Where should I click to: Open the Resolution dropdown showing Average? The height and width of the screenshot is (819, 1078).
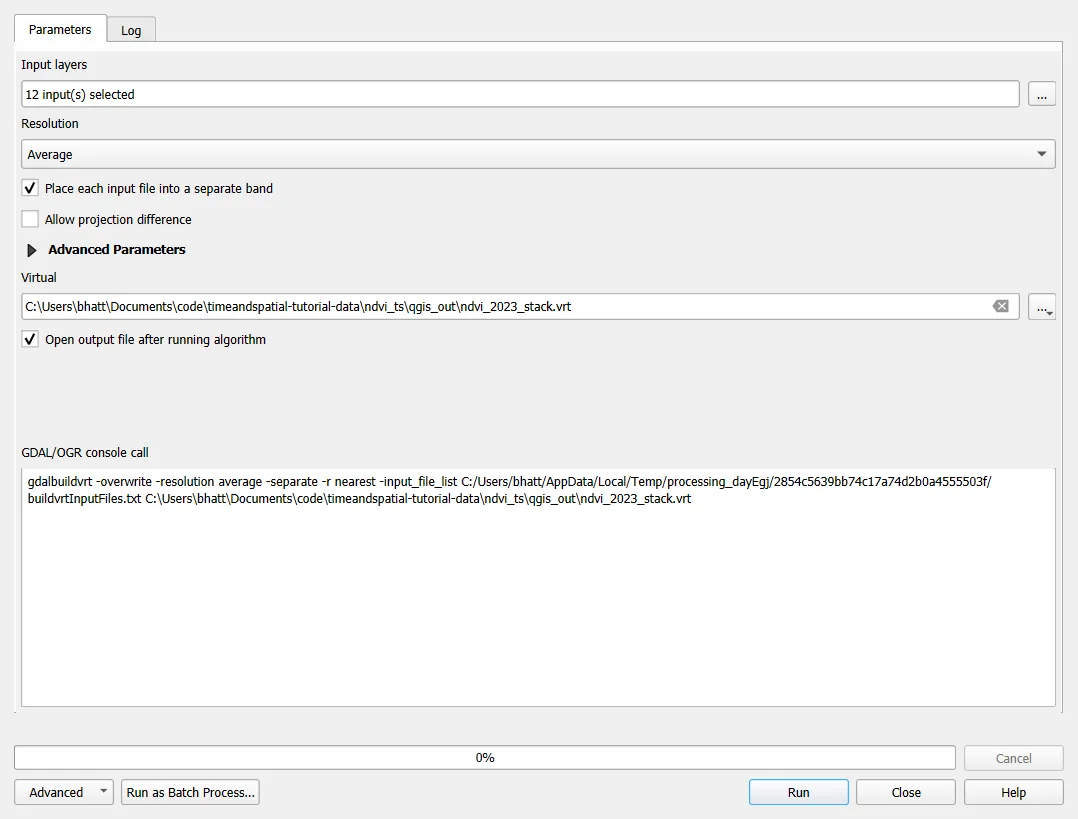pos(538,154)
